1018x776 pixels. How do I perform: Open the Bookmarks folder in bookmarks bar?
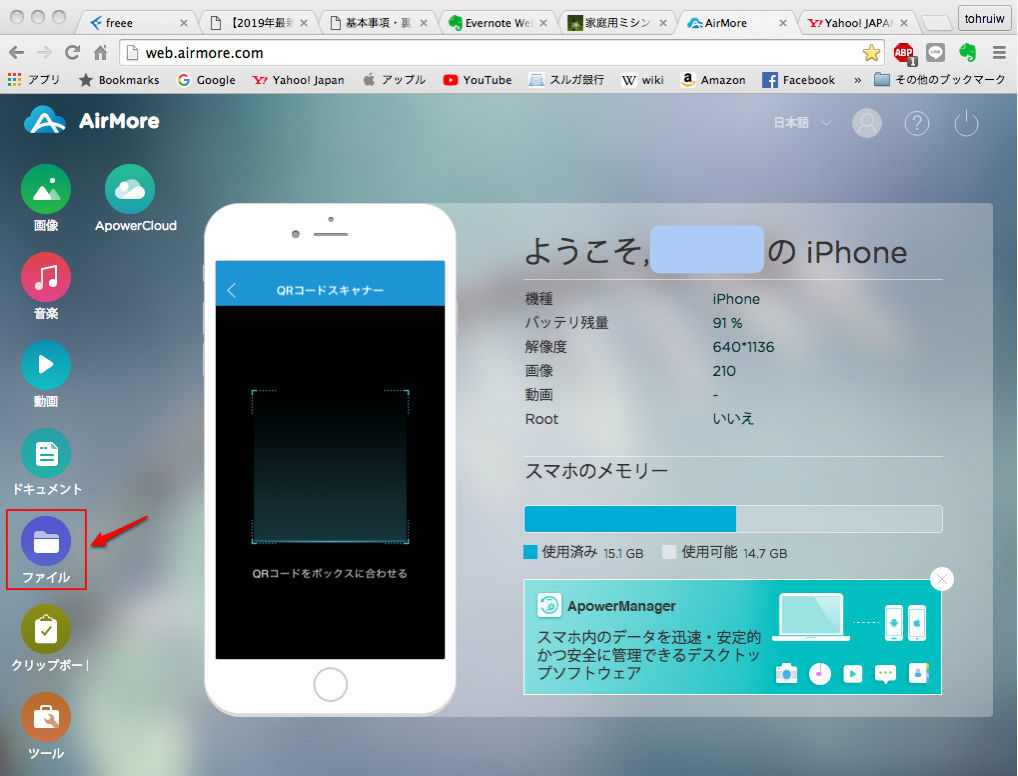119,79
